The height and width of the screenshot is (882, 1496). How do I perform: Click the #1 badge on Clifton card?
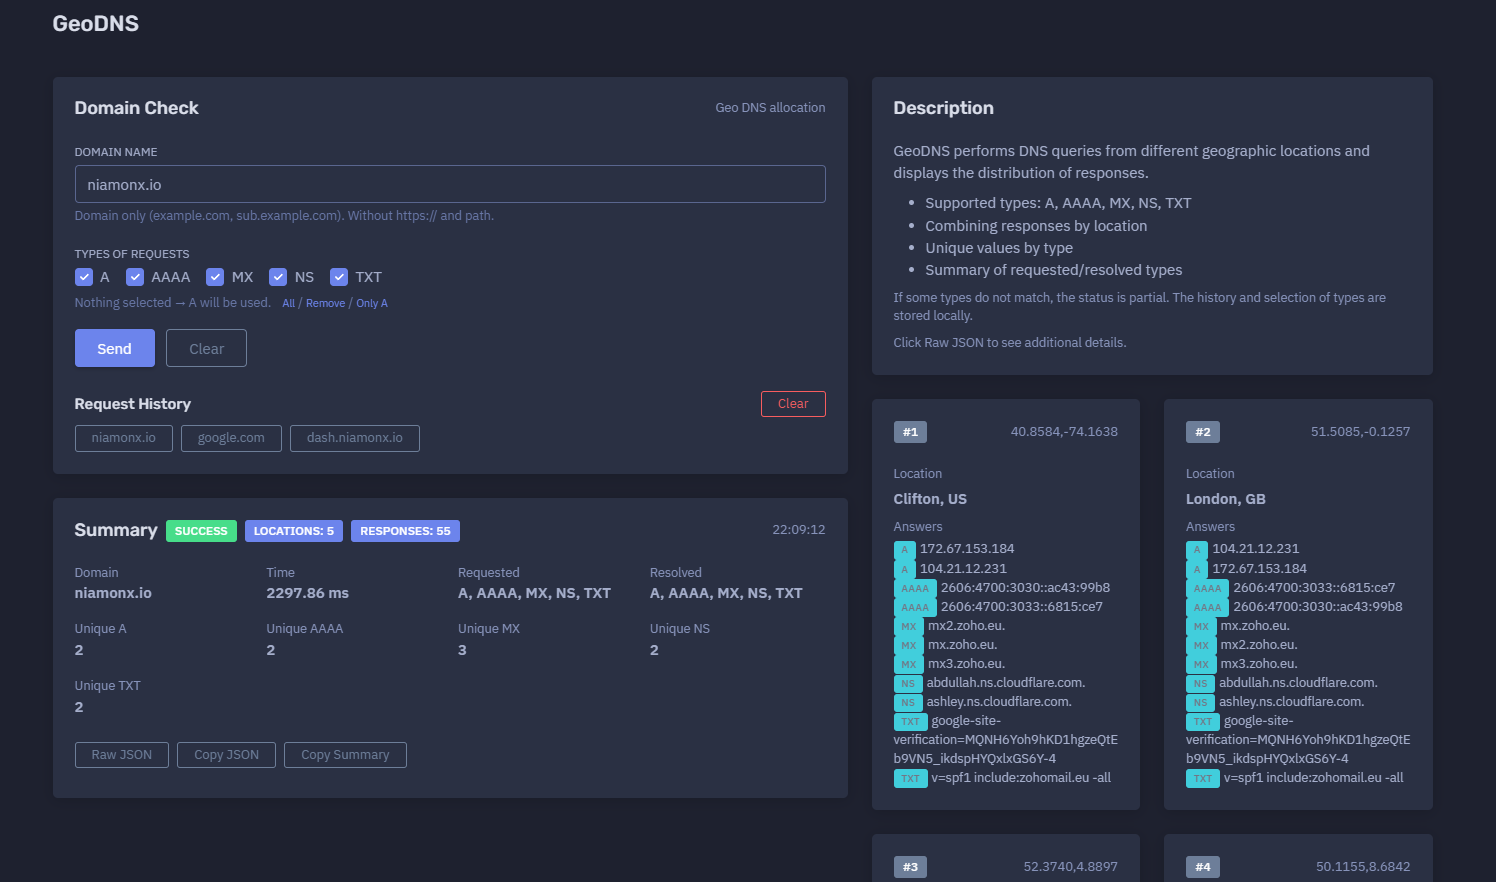point(910,432)
